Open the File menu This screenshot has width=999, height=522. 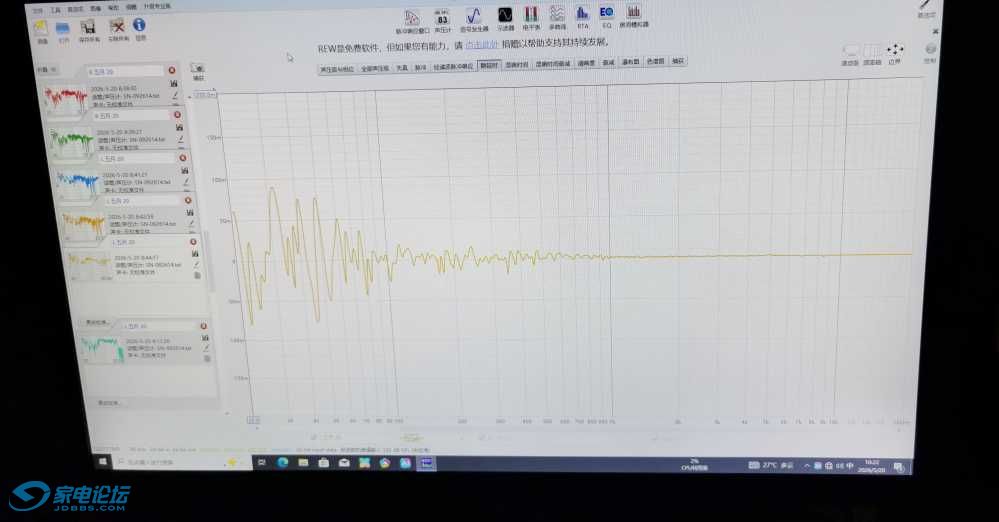(38, 11)
